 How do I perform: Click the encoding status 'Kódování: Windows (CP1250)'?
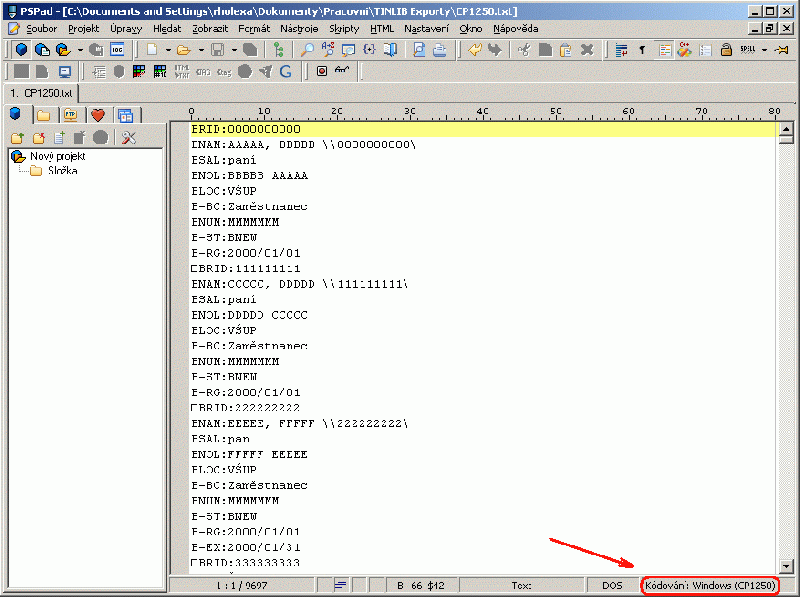coord(710,585)
